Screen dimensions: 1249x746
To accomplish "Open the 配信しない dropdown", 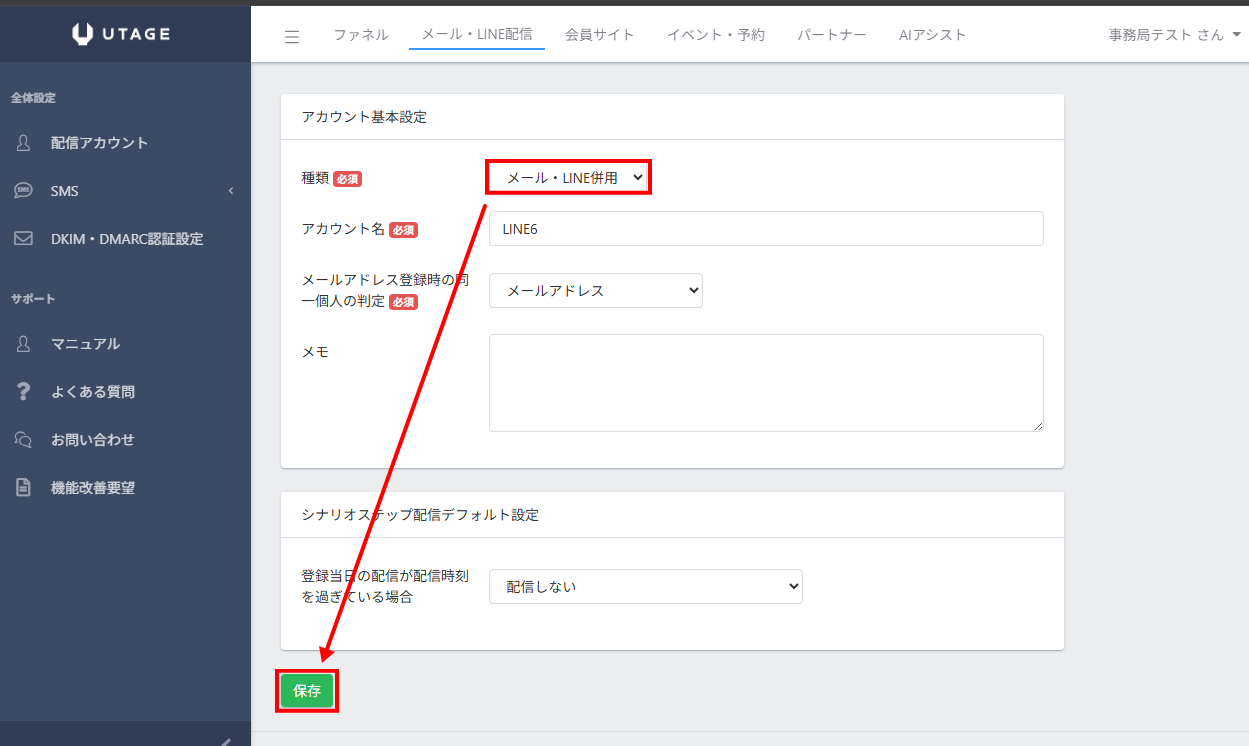I will 645,587.
